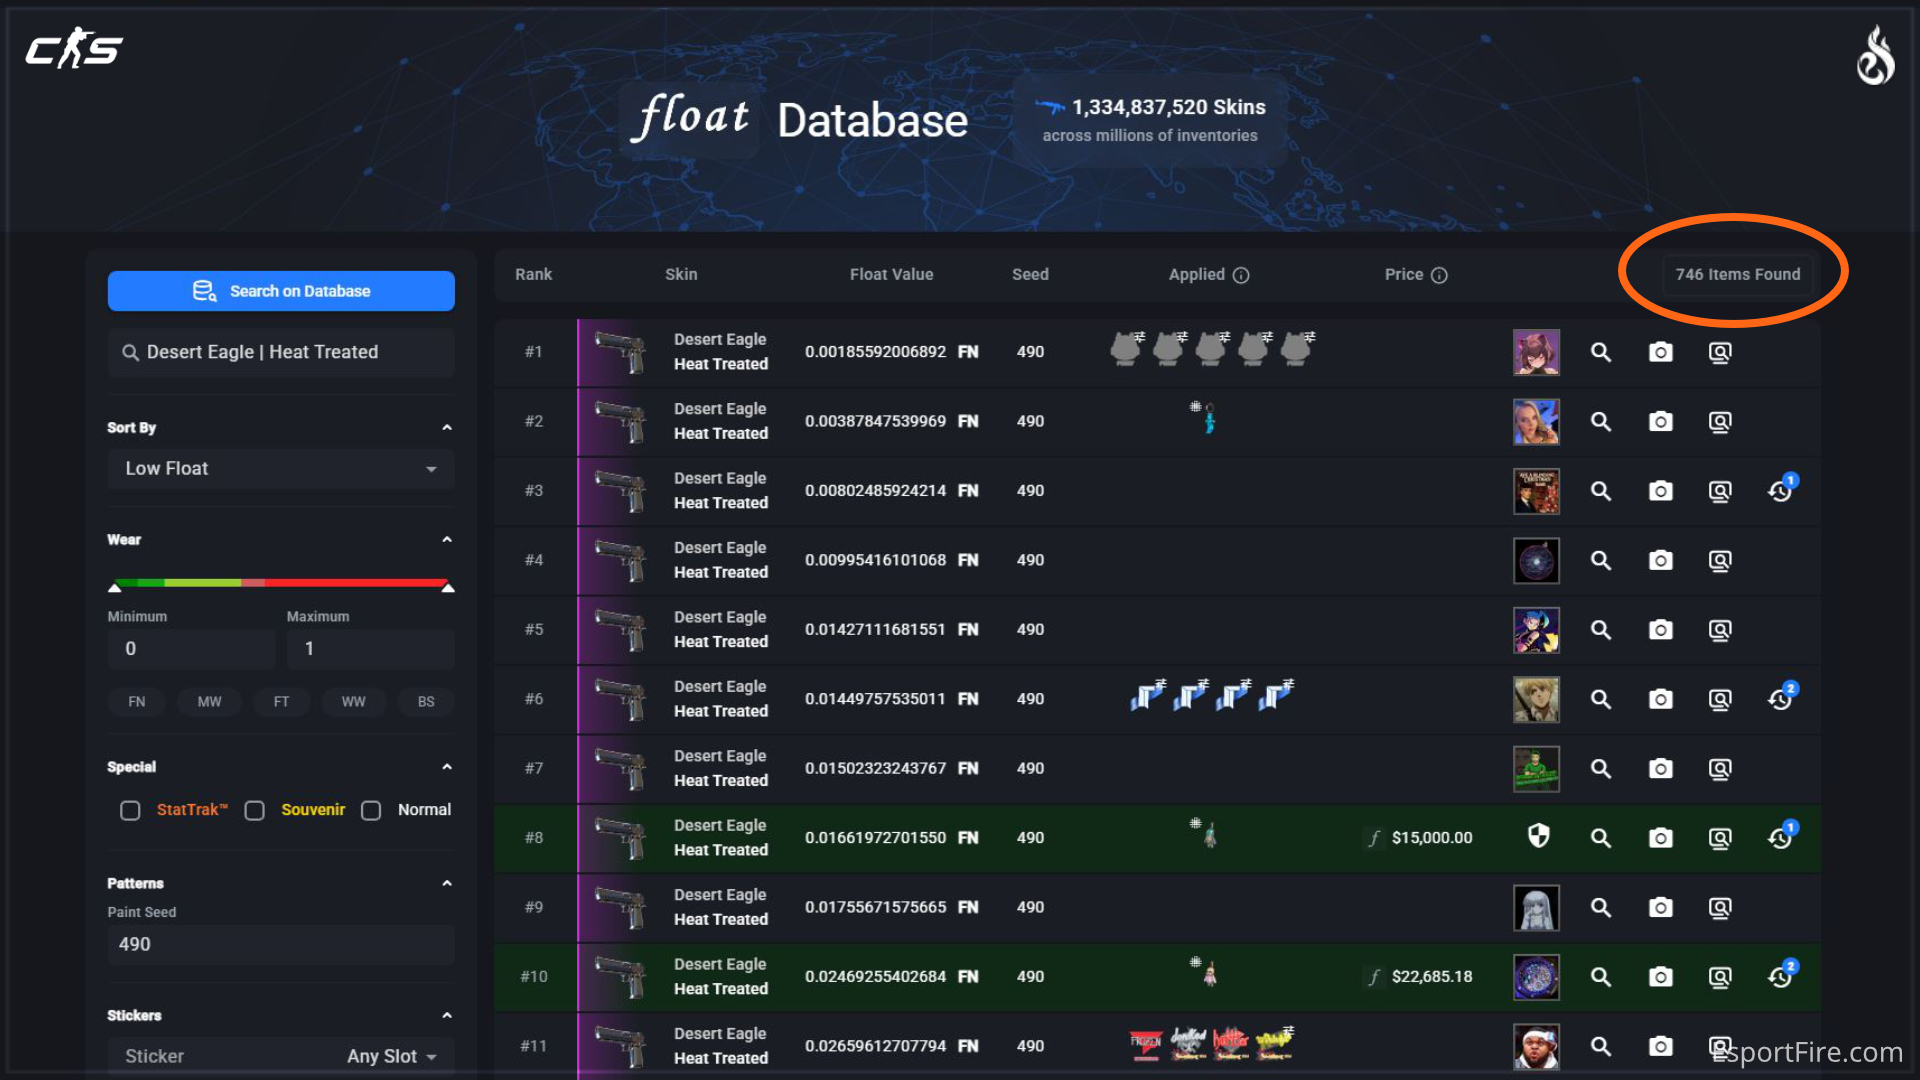Open owner avatar for rank #9 row

click(1536, 907)
